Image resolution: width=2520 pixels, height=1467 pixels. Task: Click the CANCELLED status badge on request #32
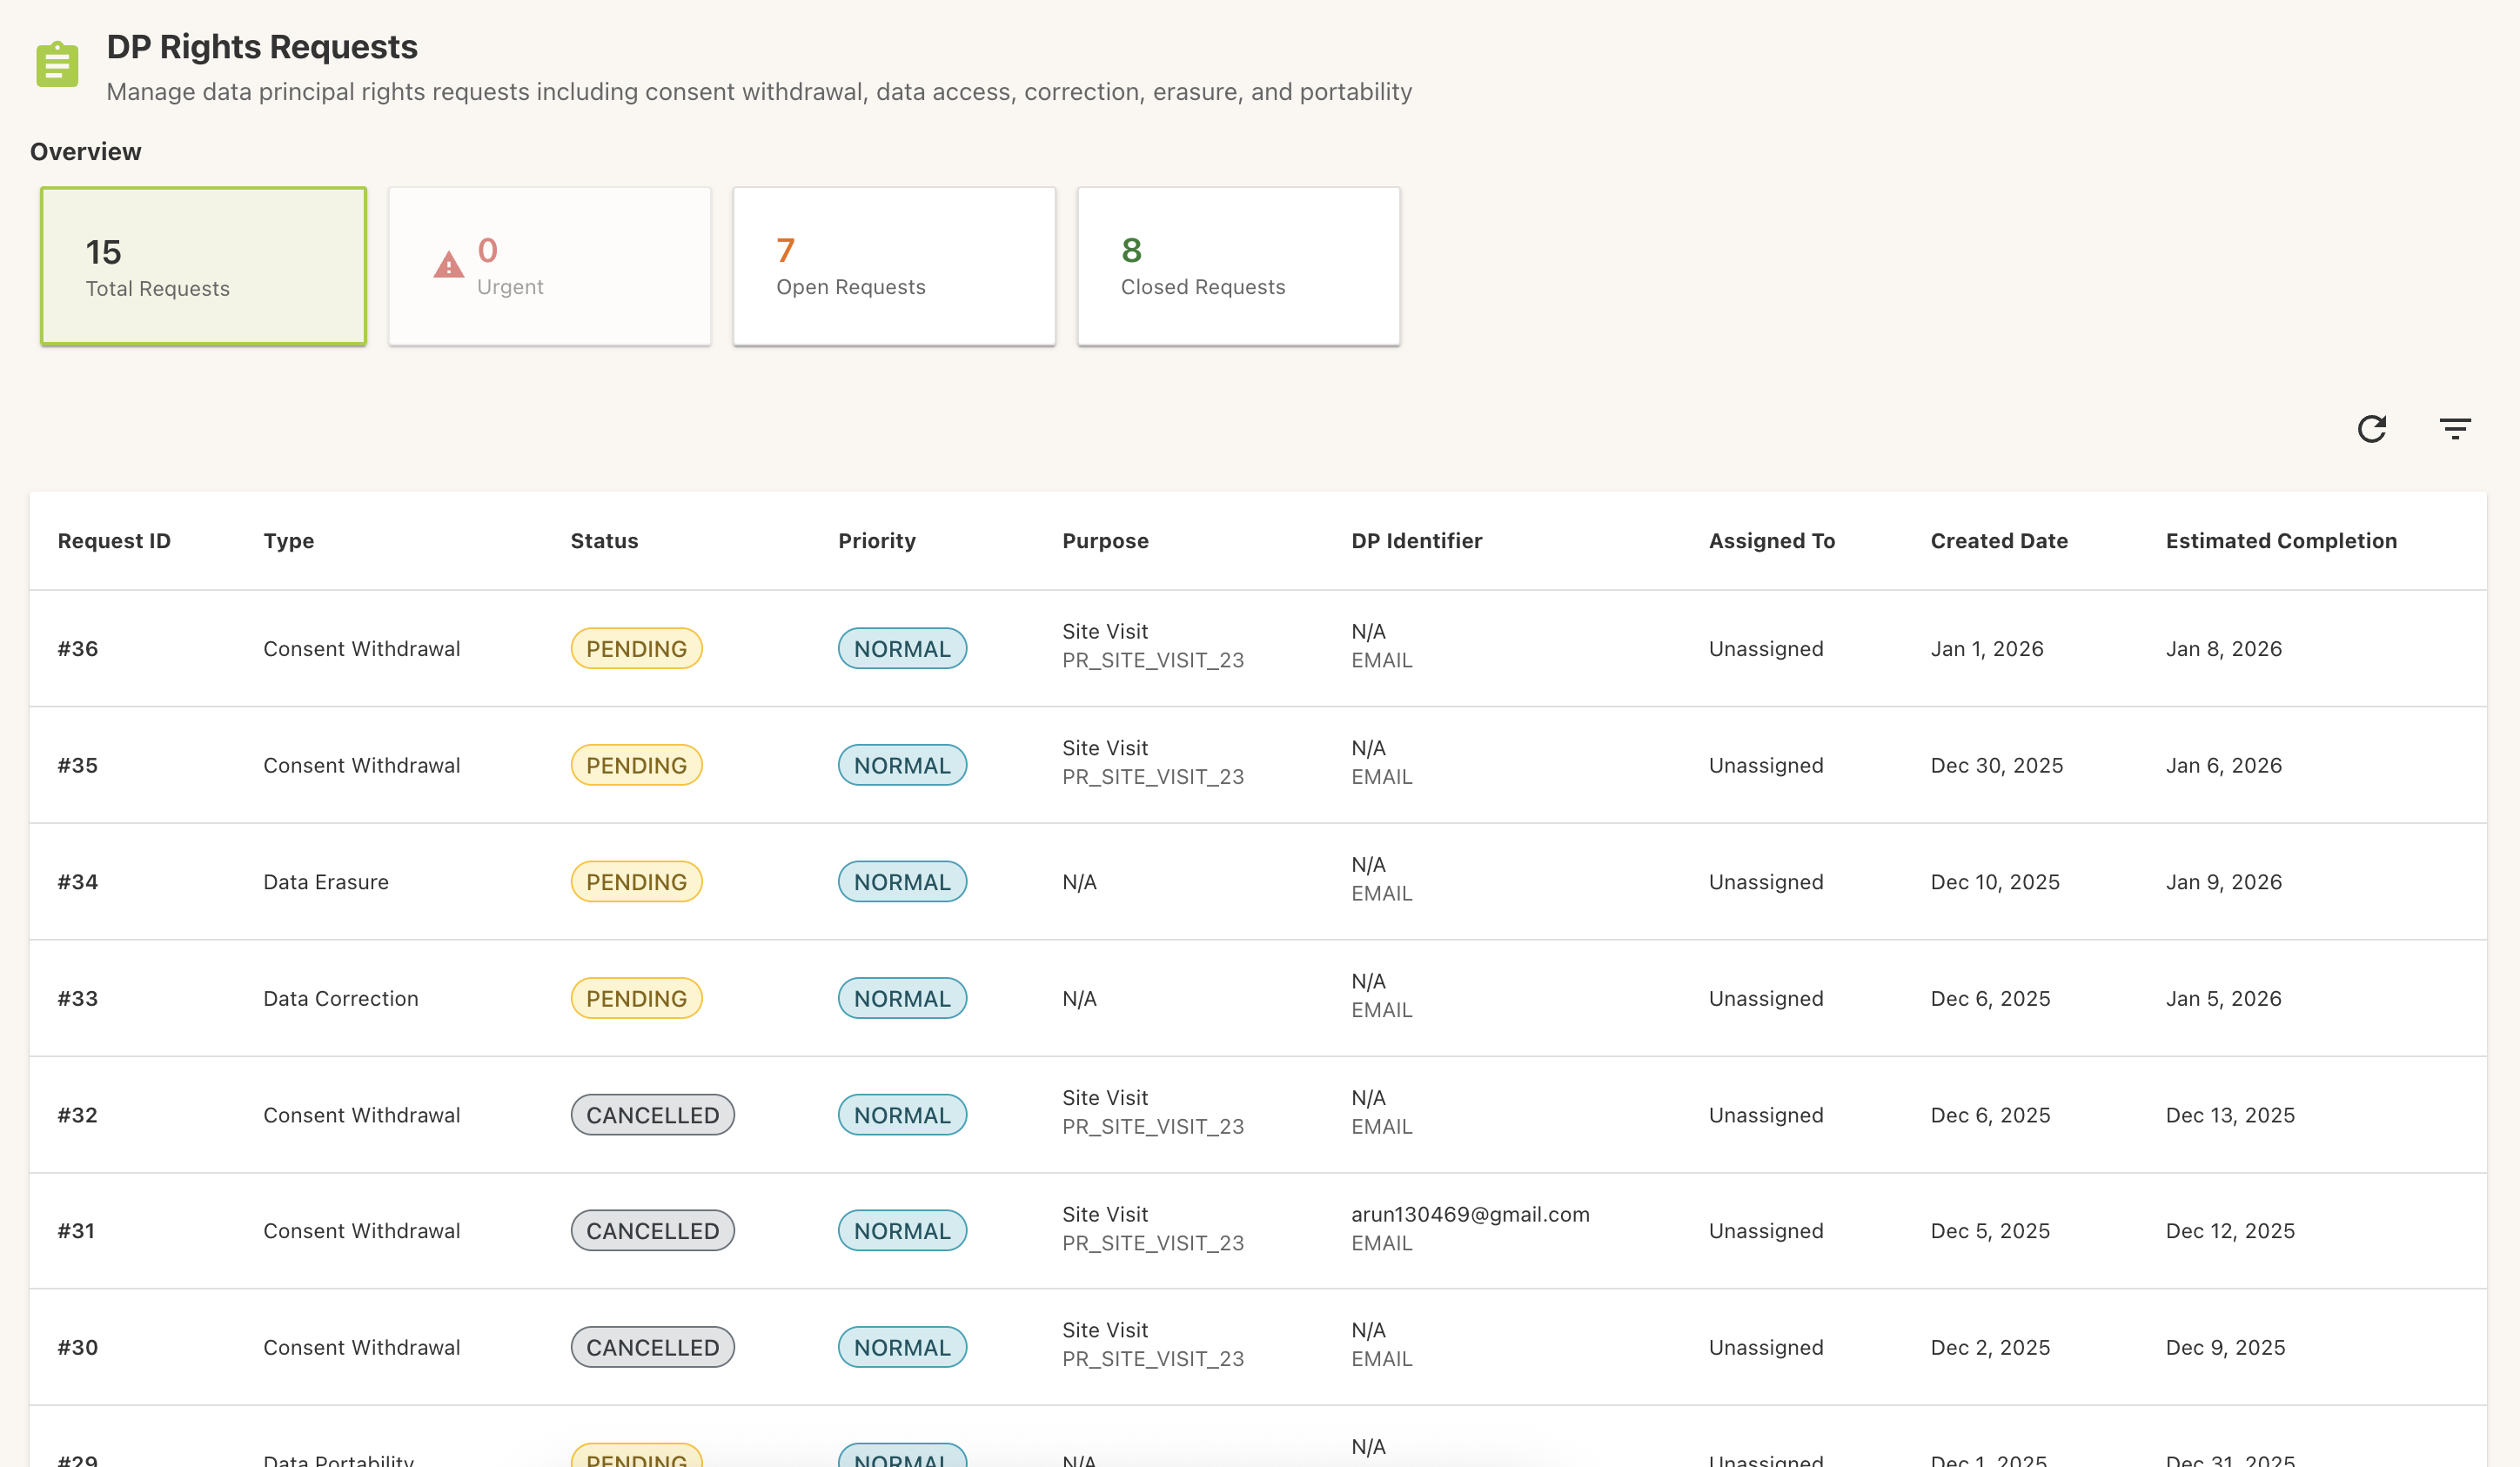coord(652,1114)
